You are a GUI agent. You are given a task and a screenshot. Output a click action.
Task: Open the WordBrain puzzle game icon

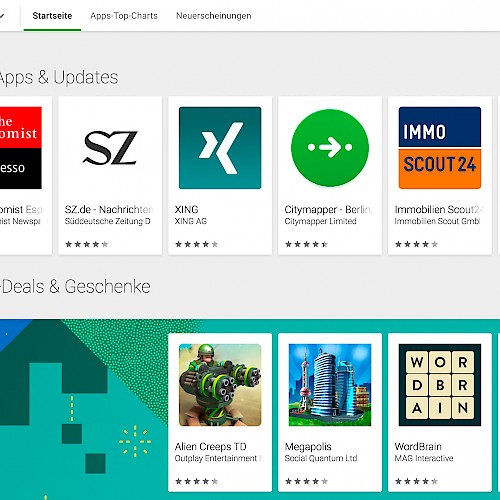(440, 385)
